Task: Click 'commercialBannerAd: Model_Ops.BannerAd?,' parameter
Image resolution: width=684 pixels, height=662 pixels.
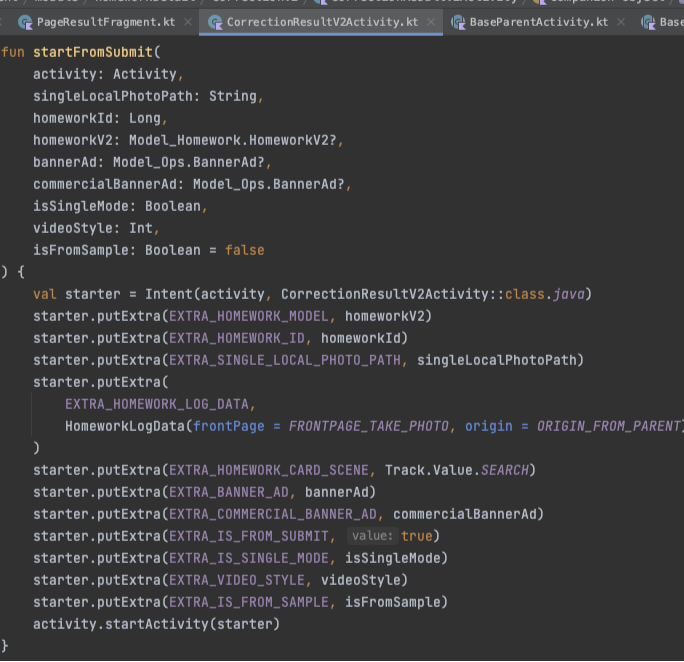Action: pyautogui.click(x=192, y=184)
